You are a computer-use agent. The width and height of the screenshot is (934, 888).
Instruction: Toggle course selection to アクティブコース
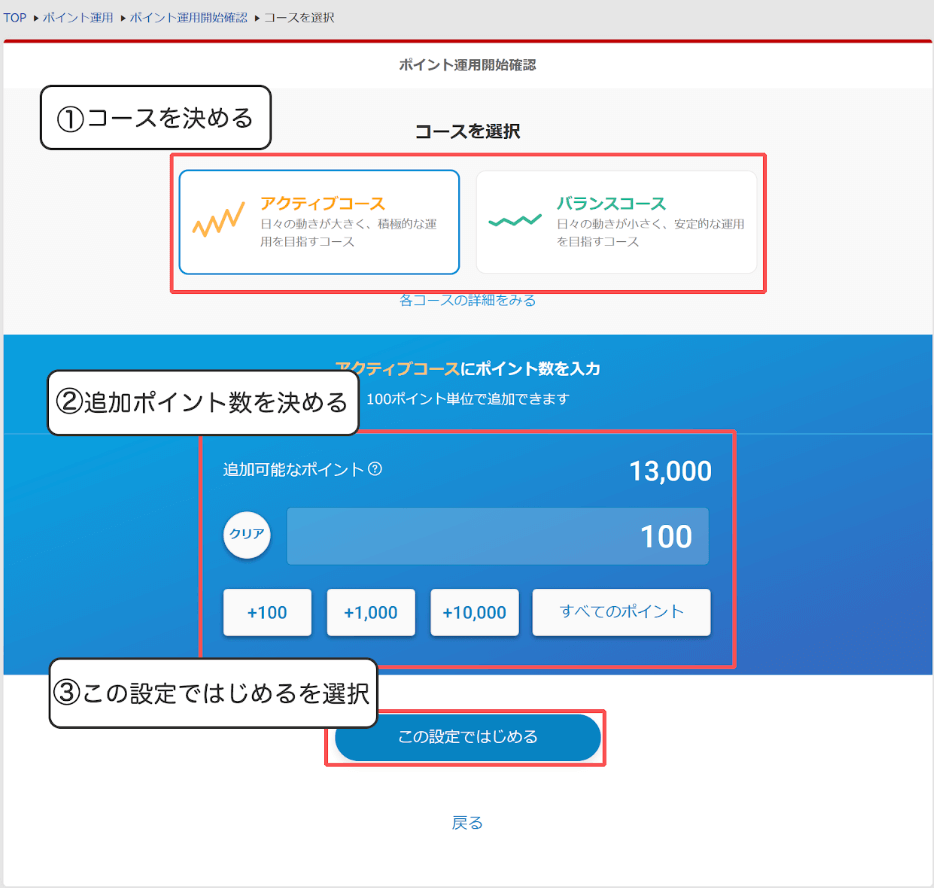click(x=320, y=221)
